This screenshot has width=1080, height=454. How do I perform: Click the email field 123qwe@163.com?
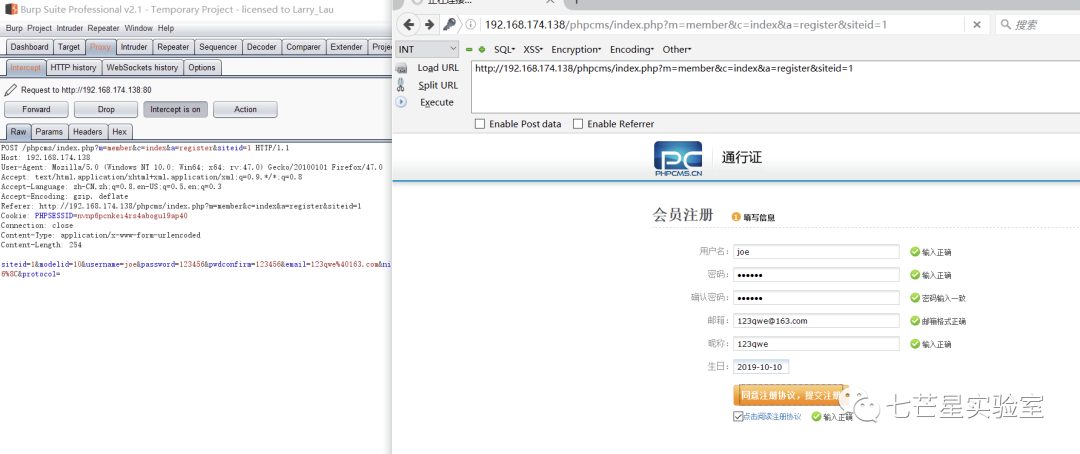tap(816, 320)
